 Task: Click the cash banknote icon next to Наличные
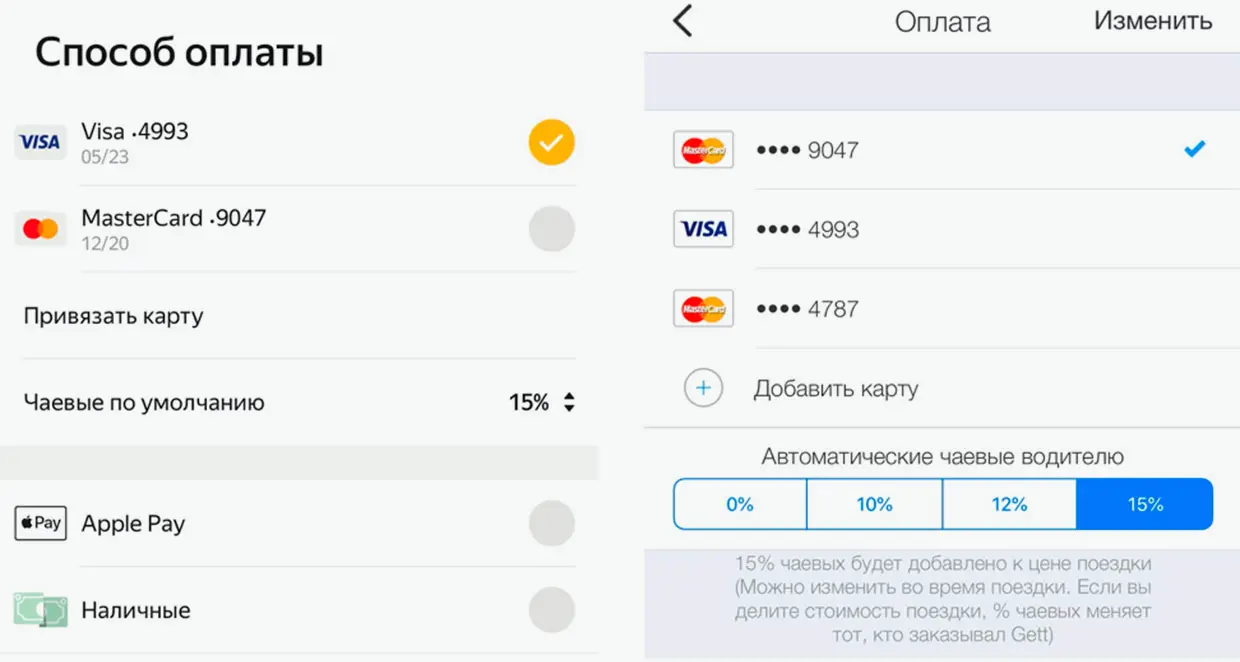(x=40, y=609)
